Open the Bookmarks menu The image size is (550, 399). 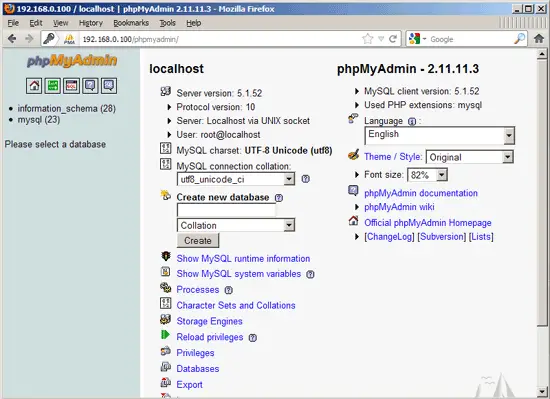[131, 23]
